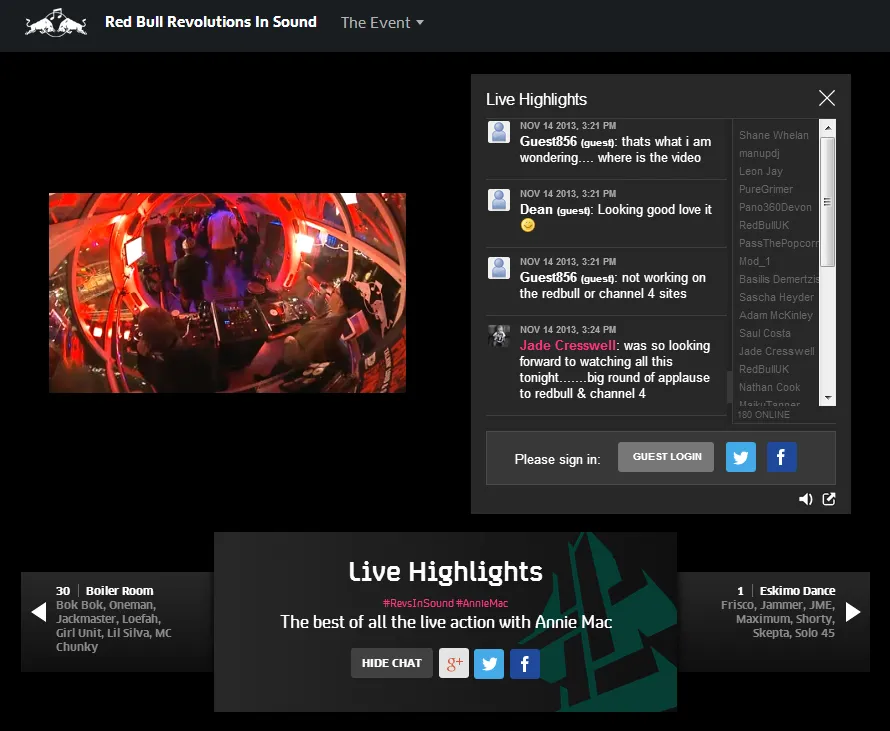The image size is (890, 731).
Task: Mute chat sound with speaker icon
Action: (805, 499)
